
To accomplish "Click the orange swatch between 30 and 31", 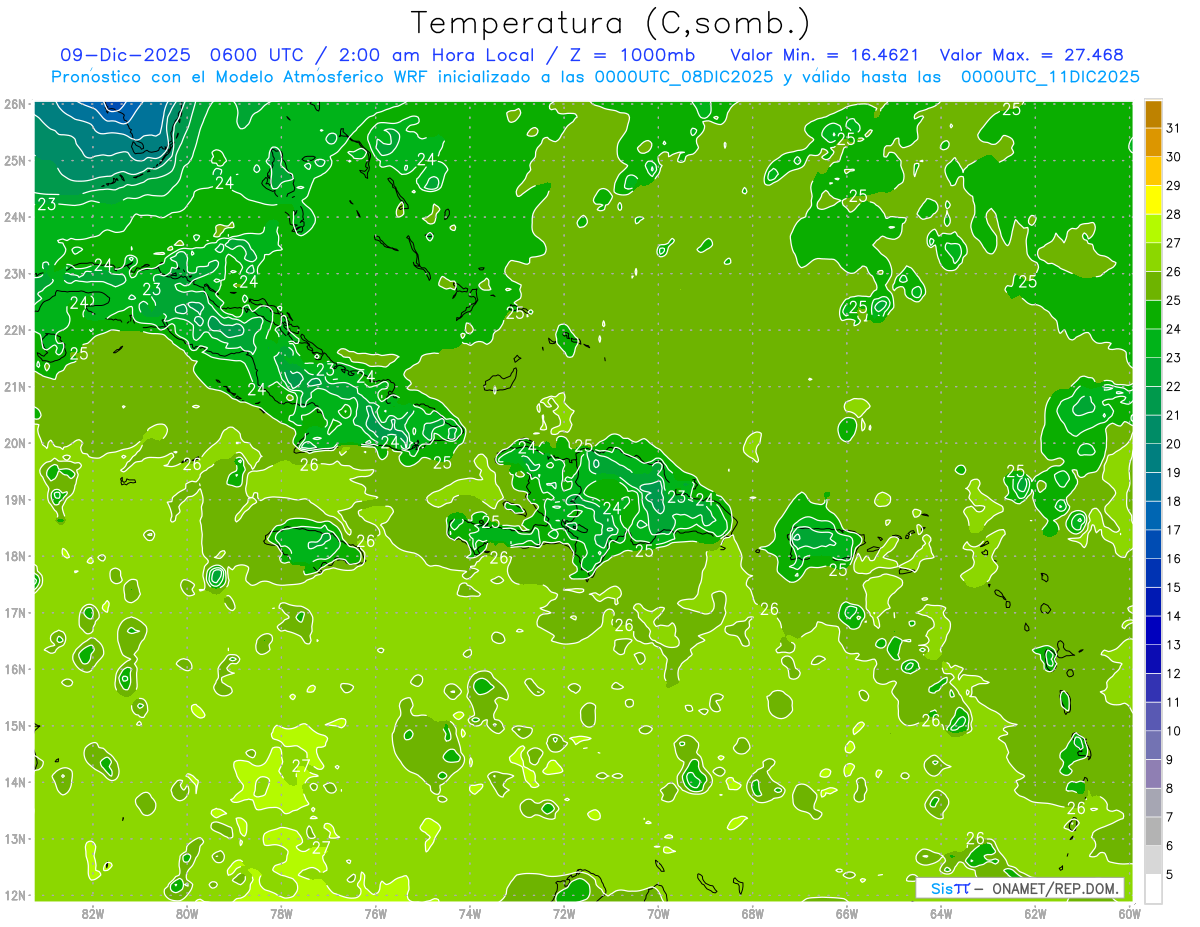I will pos(1153,143).
